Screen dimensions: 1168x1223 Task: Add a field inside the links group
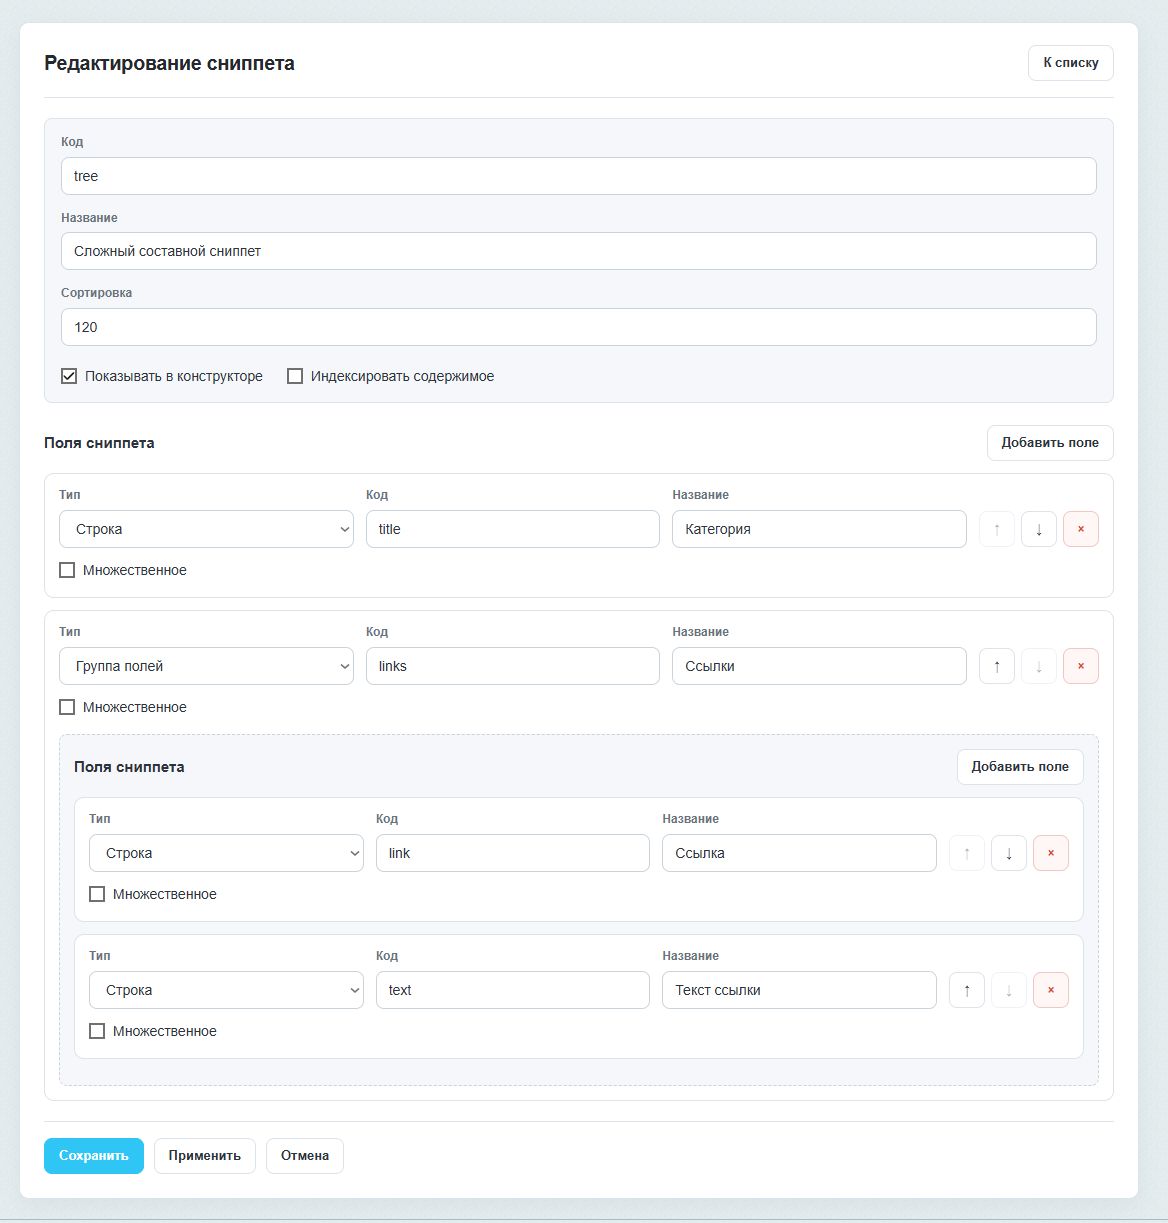click(x=1020, y=767)
